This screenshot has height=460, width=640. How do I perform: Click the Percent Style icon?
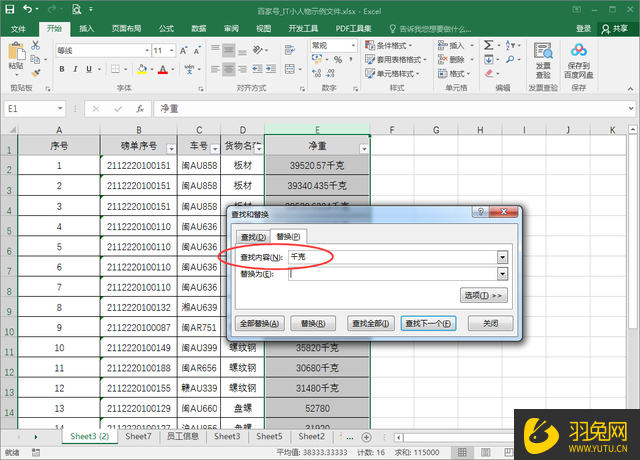338,60
